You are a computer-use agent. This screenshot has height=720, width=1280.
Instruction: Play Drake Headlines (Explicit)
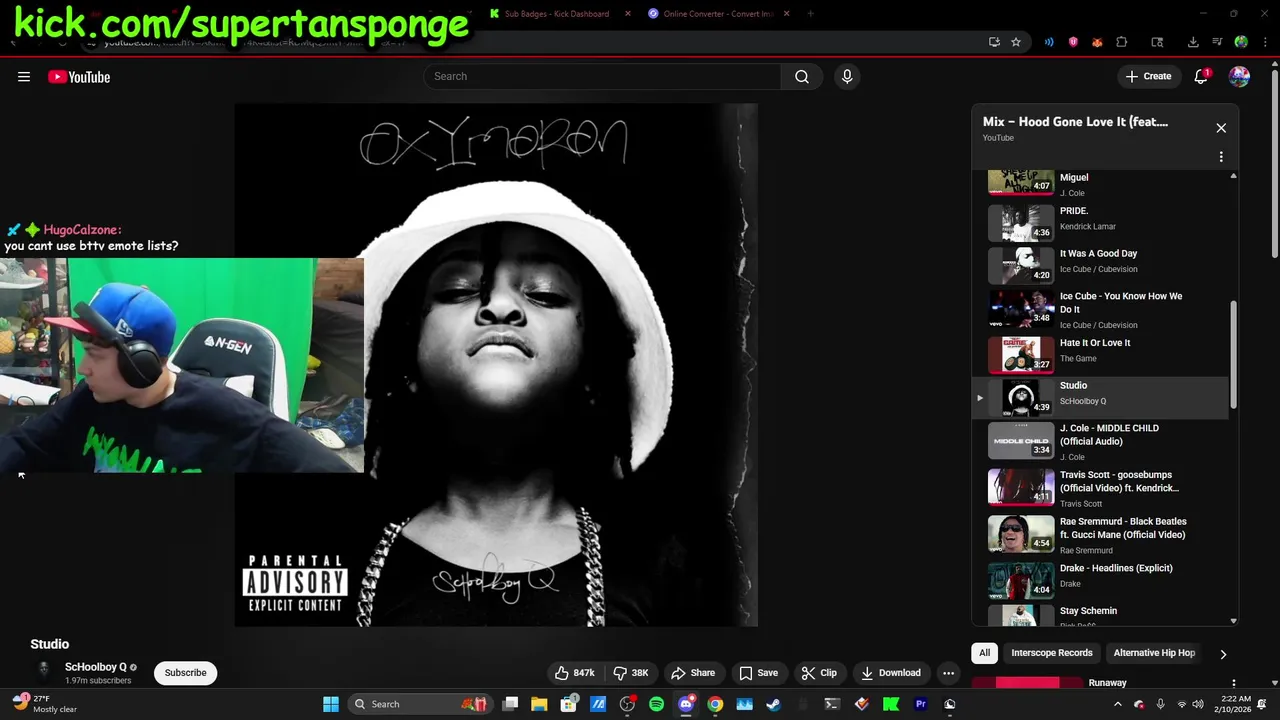click(x=1100, y=580)
